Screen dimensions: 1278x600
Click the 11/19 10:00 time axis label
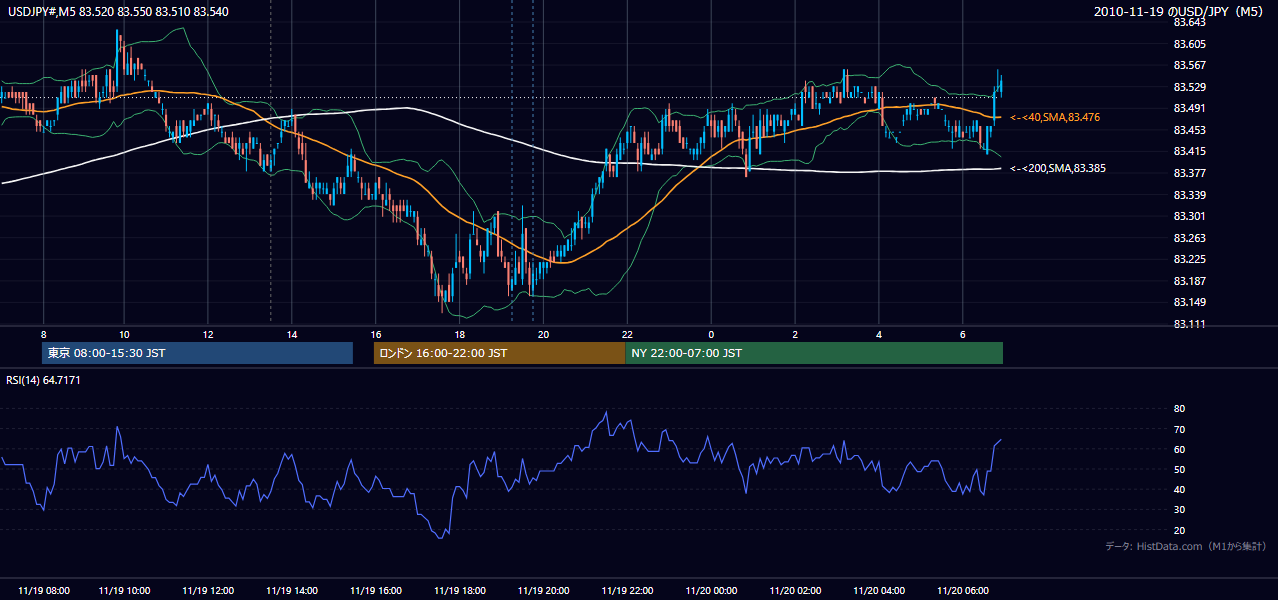125,591
